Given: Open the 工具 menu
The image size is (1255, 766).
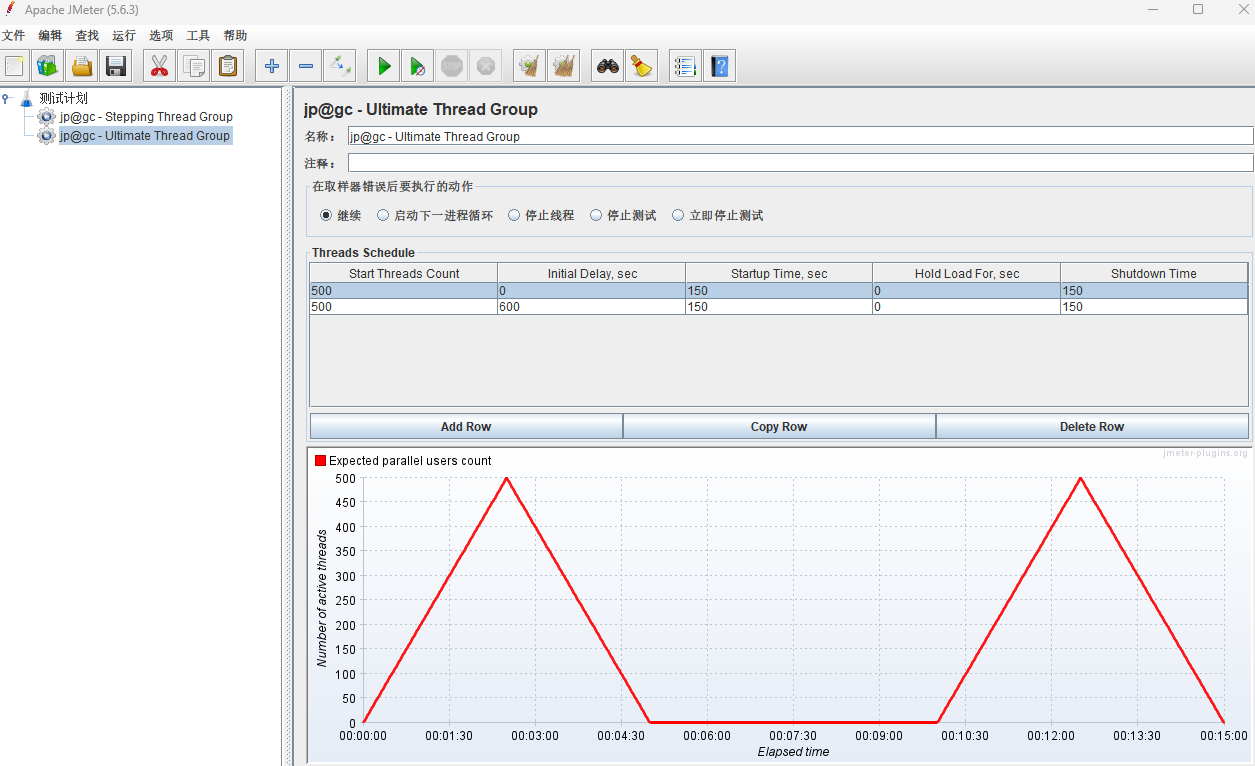Looking at the screenshot, I should (198, 35).
